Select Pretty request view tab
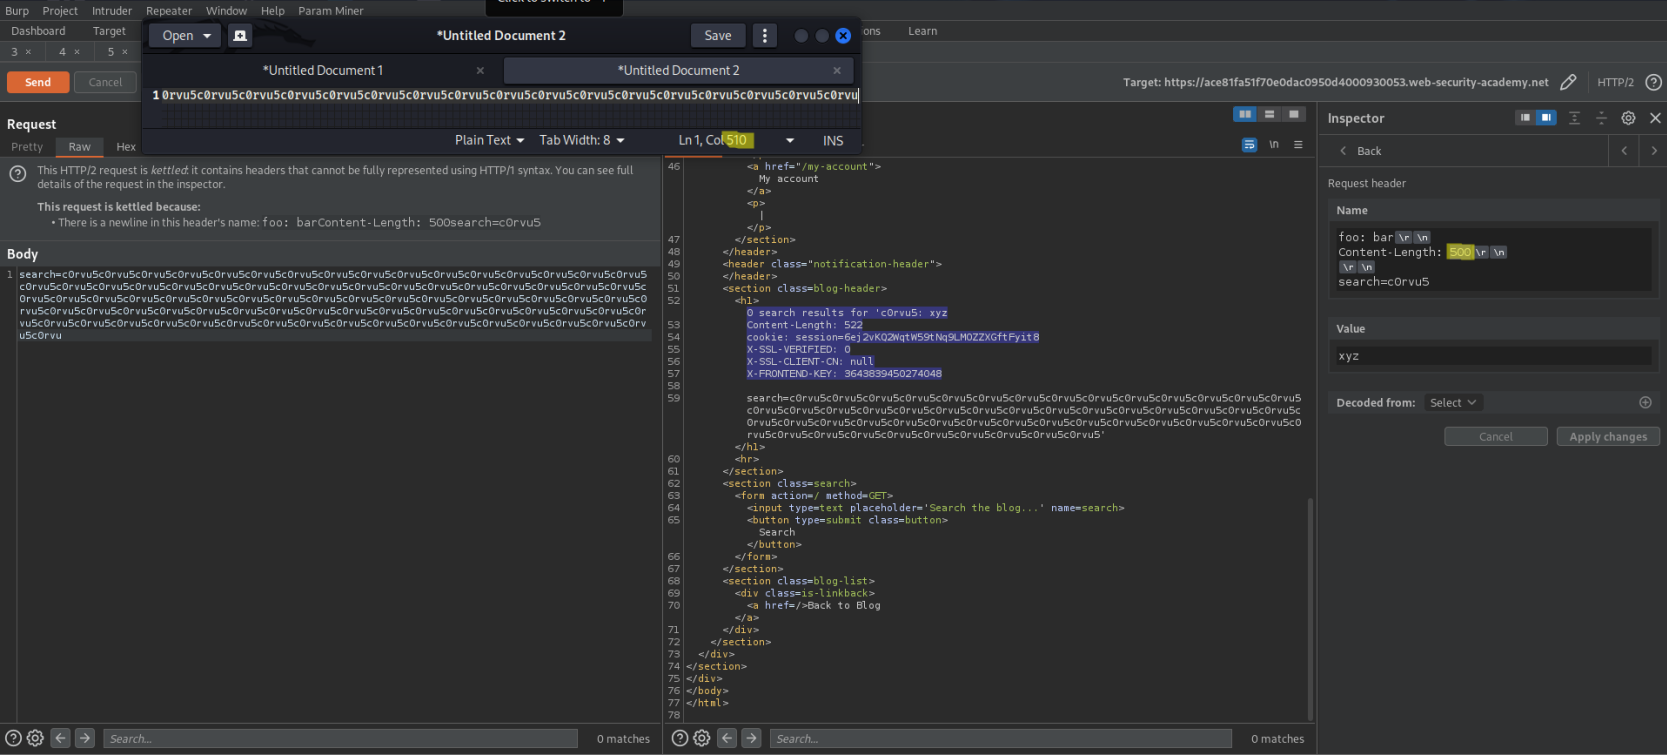1667x755 pixels. click(27, 147)
